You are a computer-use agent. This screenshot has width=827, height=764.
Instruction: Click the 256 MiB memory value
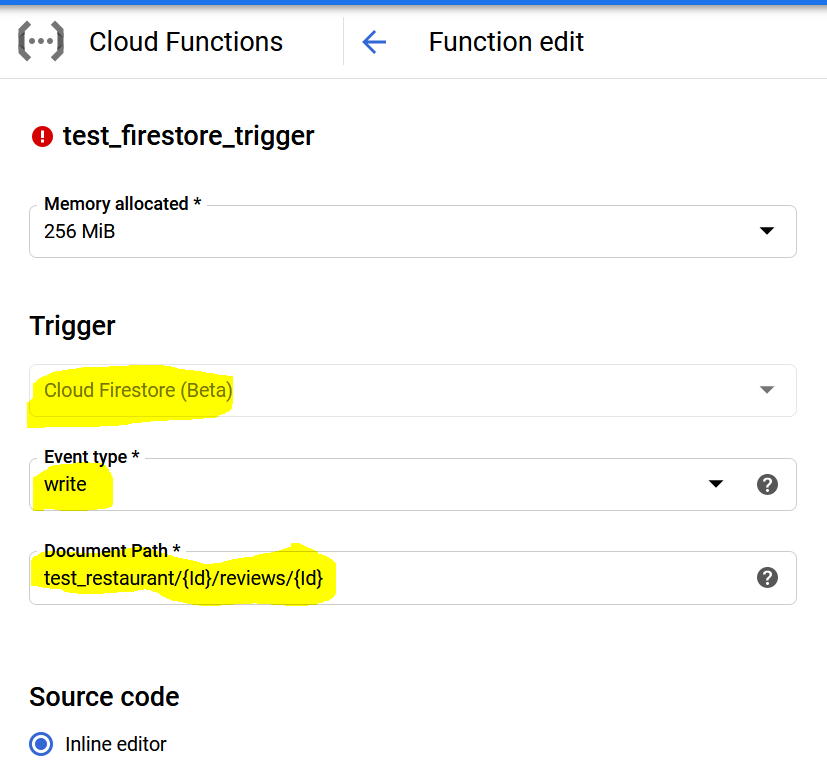(80, 231)
